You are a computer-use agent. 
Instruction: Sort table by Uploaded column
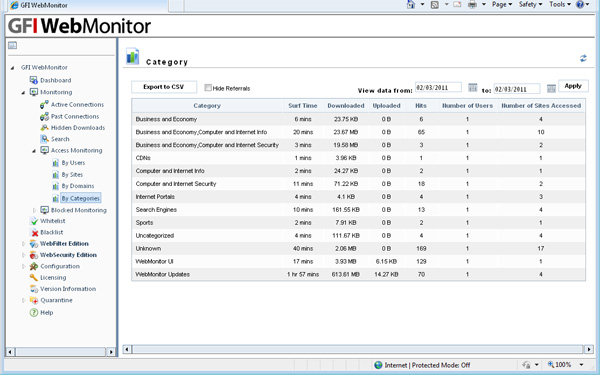(x=386, y=106)
